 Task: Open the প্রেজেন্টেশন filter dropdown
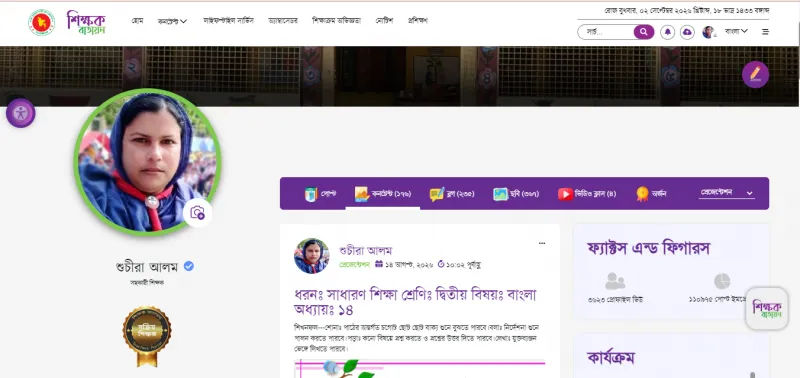[727, 193]
